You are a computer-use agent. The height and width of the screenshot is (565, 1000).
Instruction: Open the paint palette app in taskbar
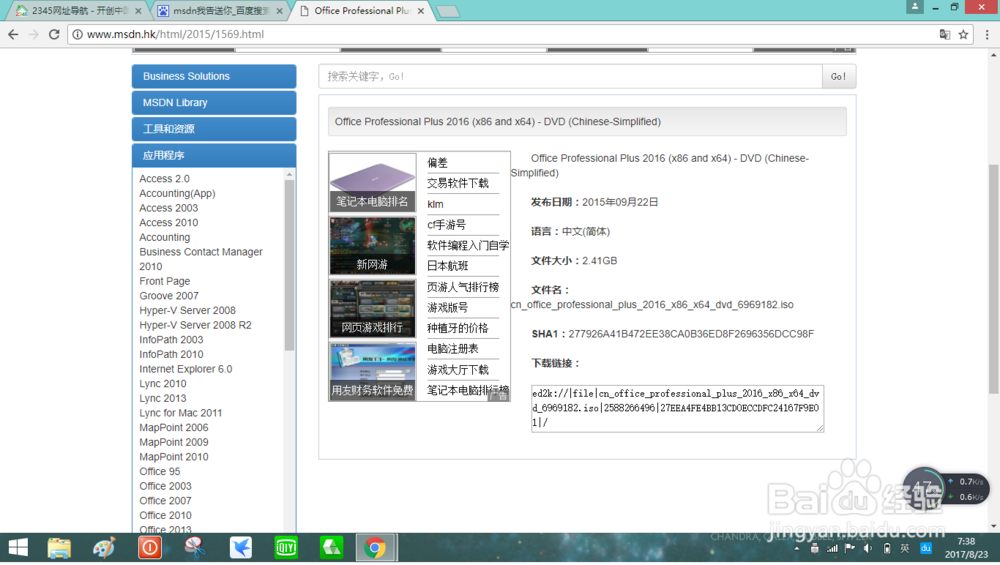pos(104,548)
